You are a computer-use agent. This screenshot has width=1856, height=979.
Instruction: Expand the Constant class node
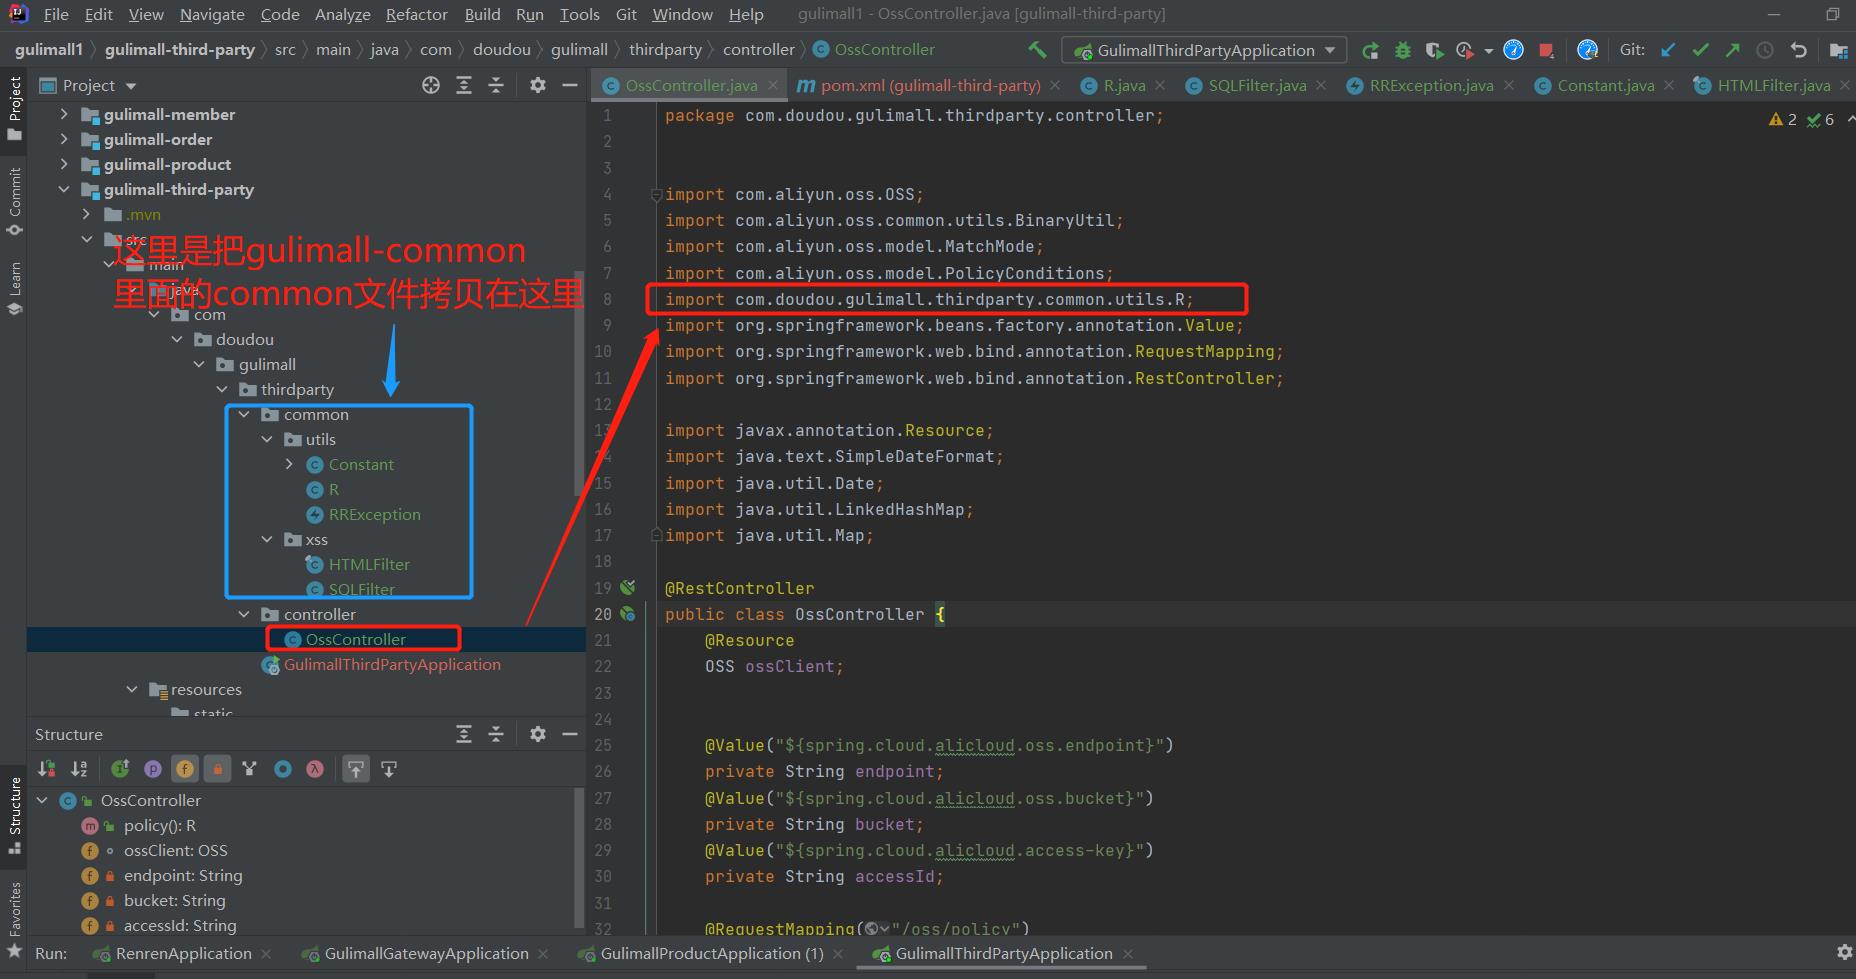coord(290,464)
